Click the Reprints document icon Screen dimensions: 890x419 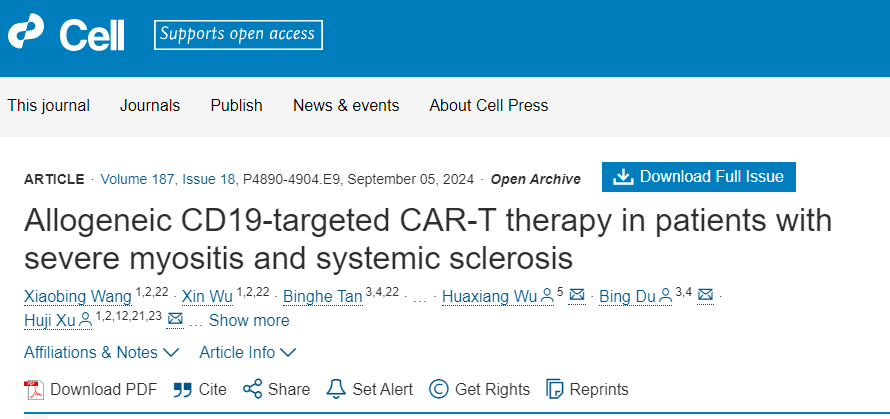(554, 389)
